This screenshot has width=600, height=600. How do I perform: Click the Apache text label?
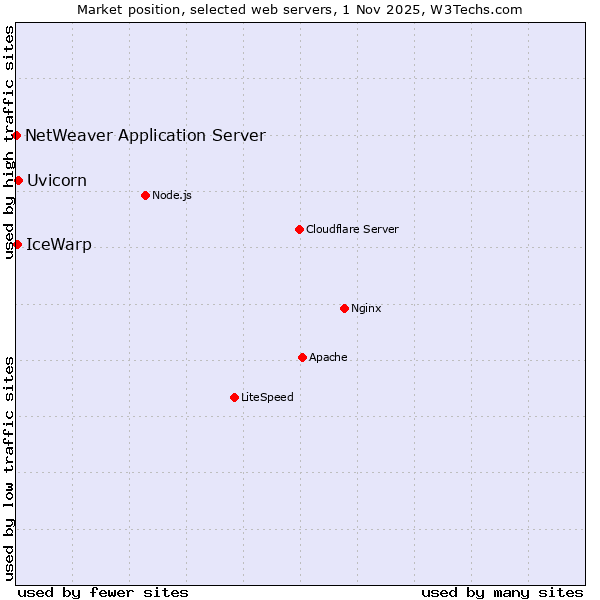(x=328, y=357)
